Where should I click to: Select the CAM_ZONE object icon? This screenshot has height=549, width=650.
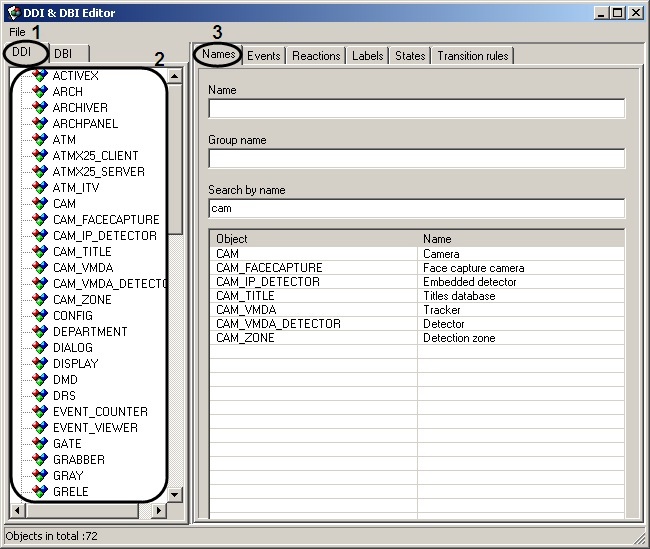click(x=40, y=300)
